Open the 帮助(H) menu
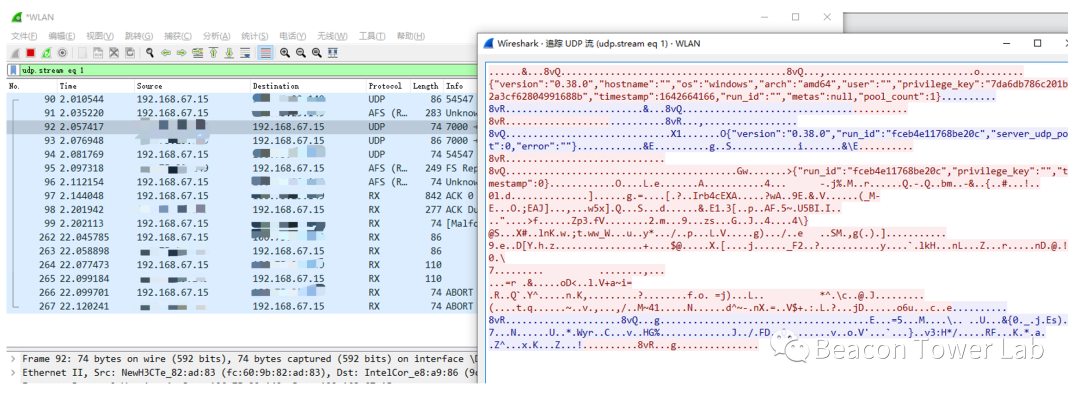This screenshot has height=394, width=1080. (411, 37)
